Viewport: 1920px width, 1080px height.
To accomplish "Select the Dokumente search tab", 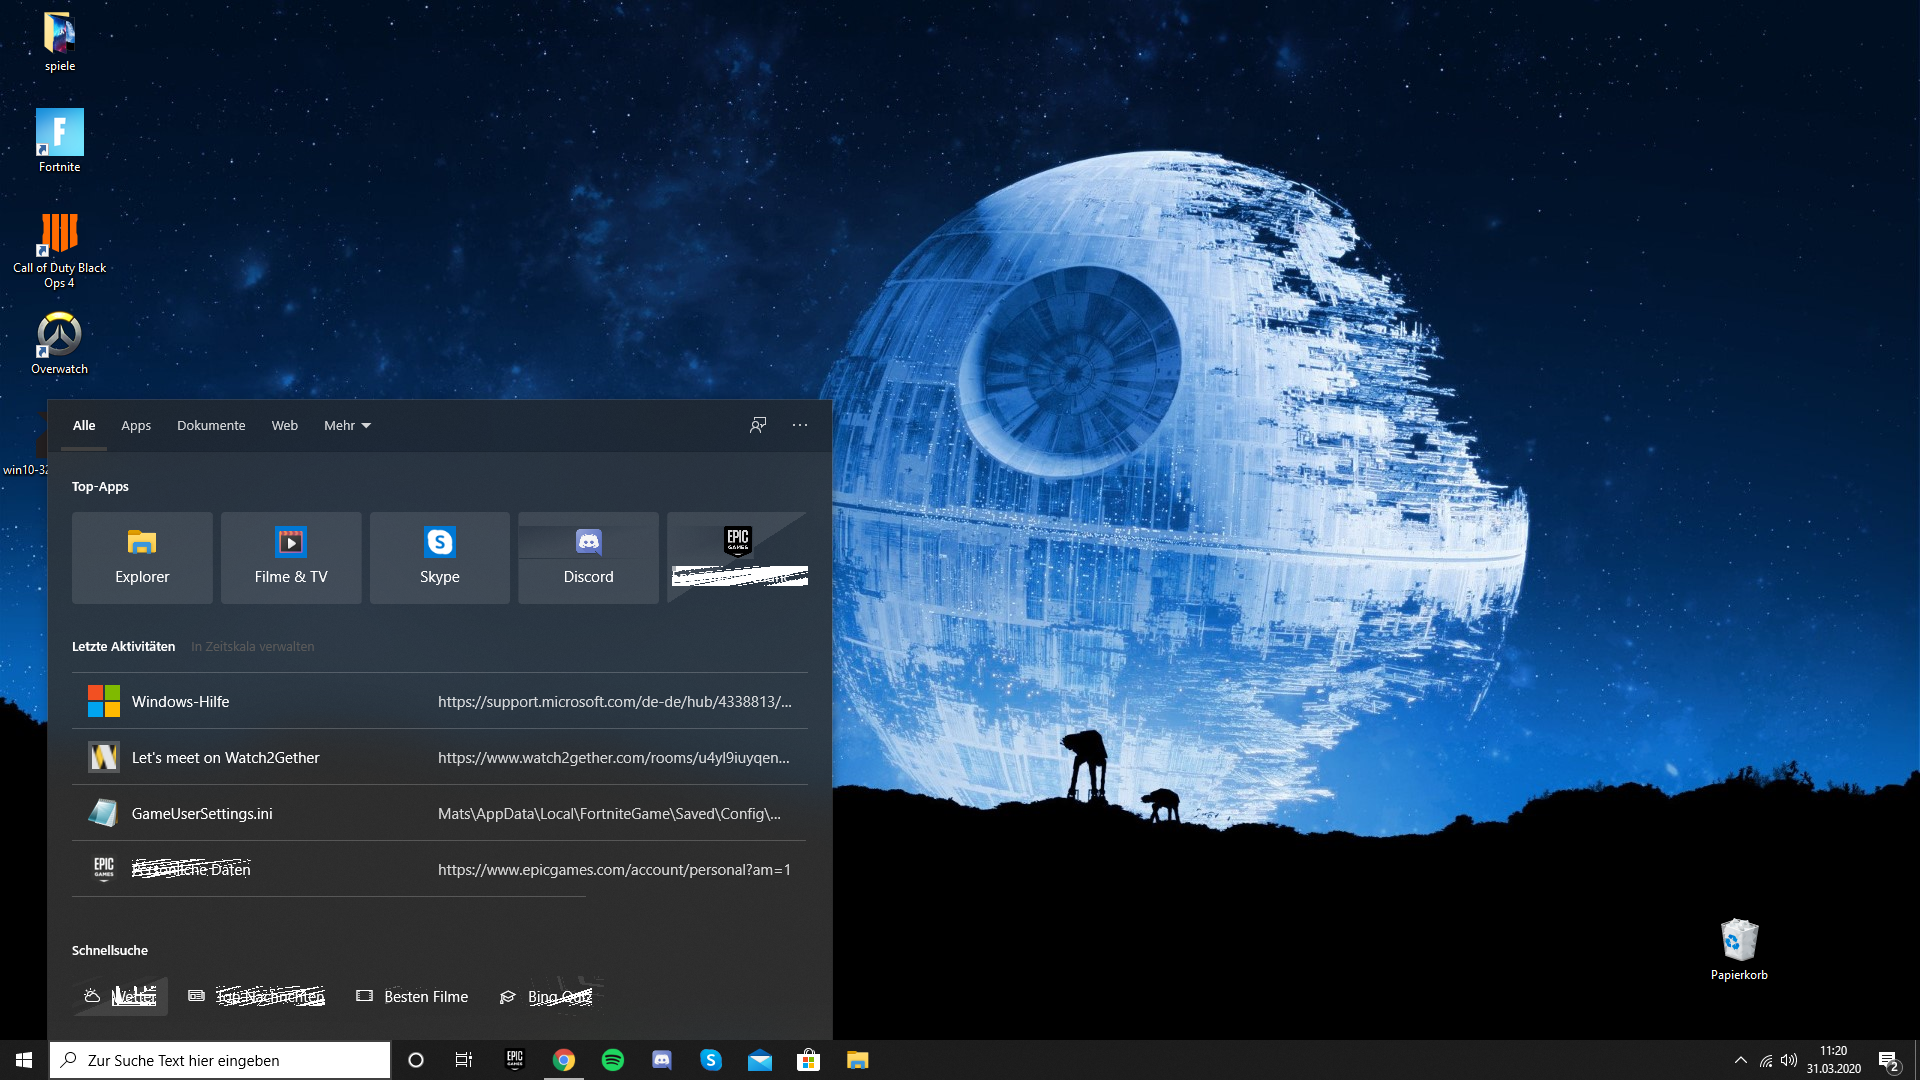I will pos(211,425).
